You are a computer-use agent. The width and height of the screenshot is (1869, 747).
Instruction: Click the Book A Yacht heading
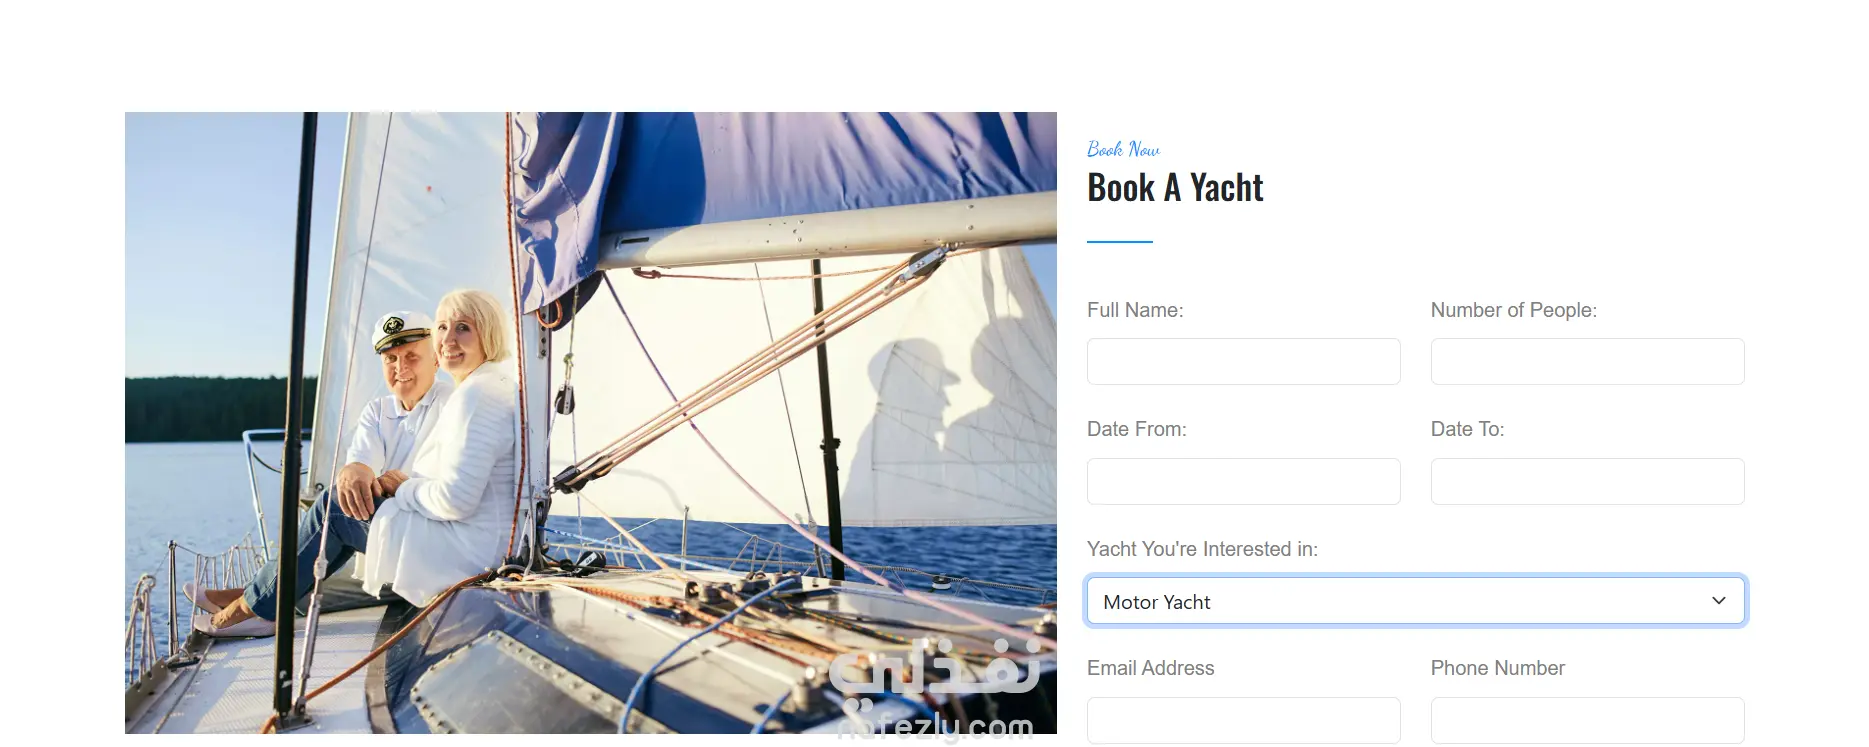point(1175,188)
